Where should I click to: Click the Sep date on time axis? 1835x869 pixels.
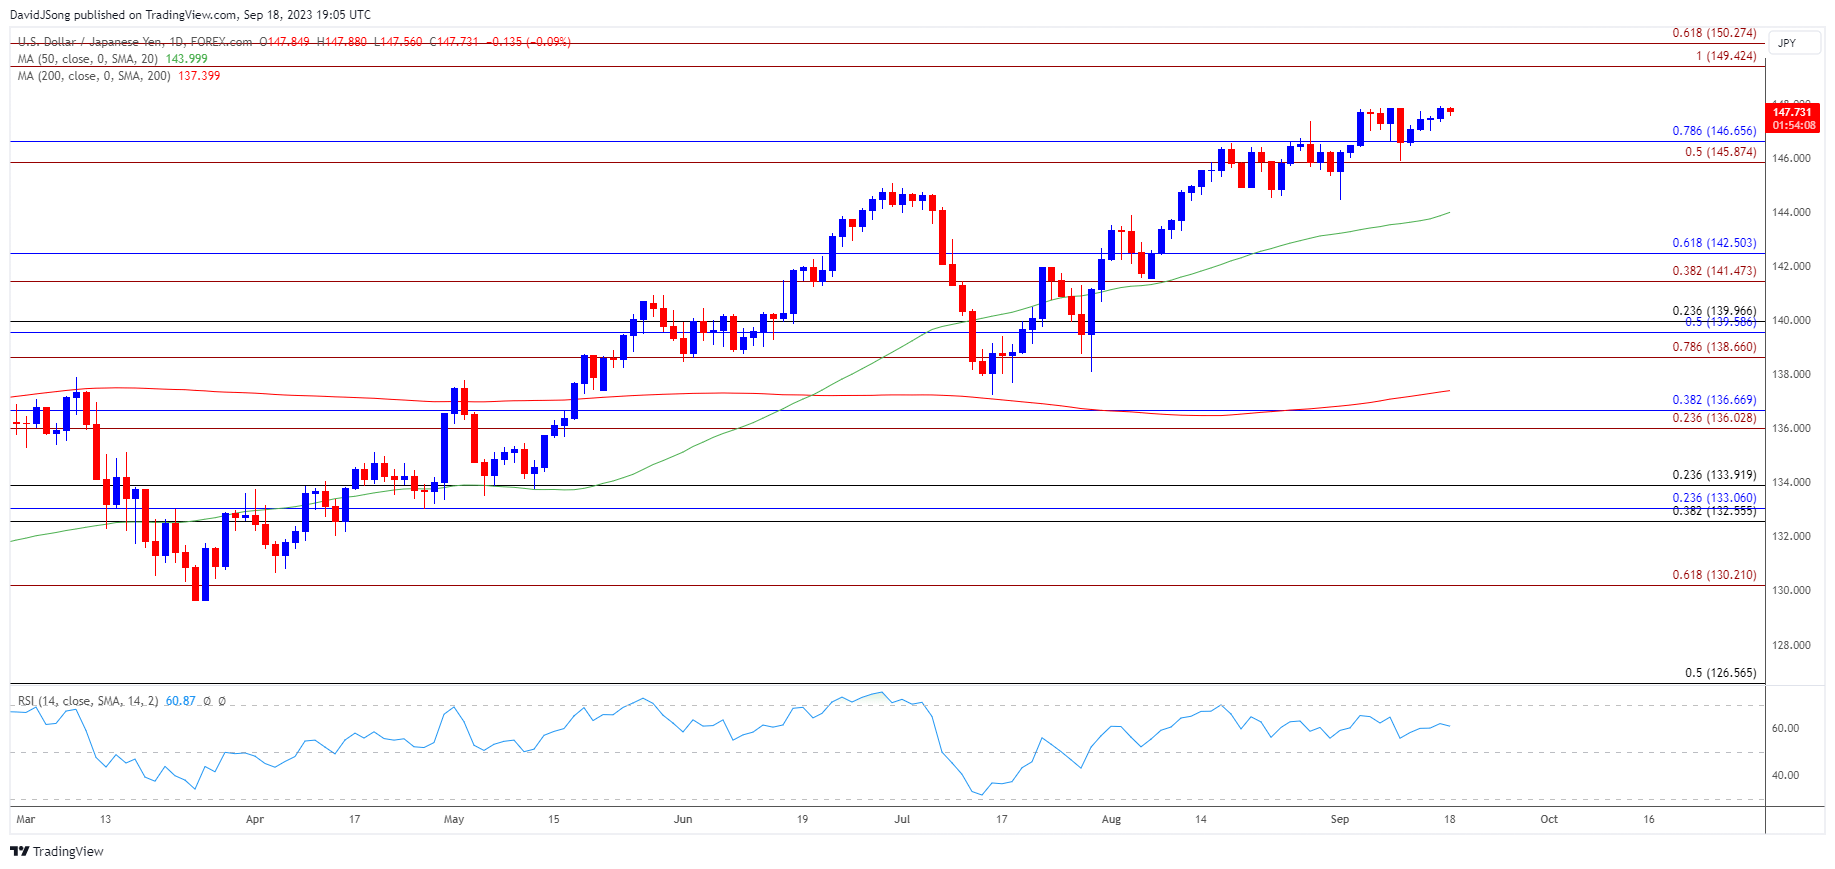coord(1340,819)
